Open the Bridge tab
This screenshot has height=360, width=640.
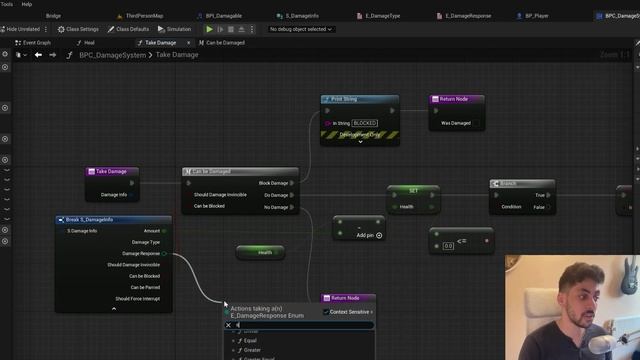coord(53,16)
